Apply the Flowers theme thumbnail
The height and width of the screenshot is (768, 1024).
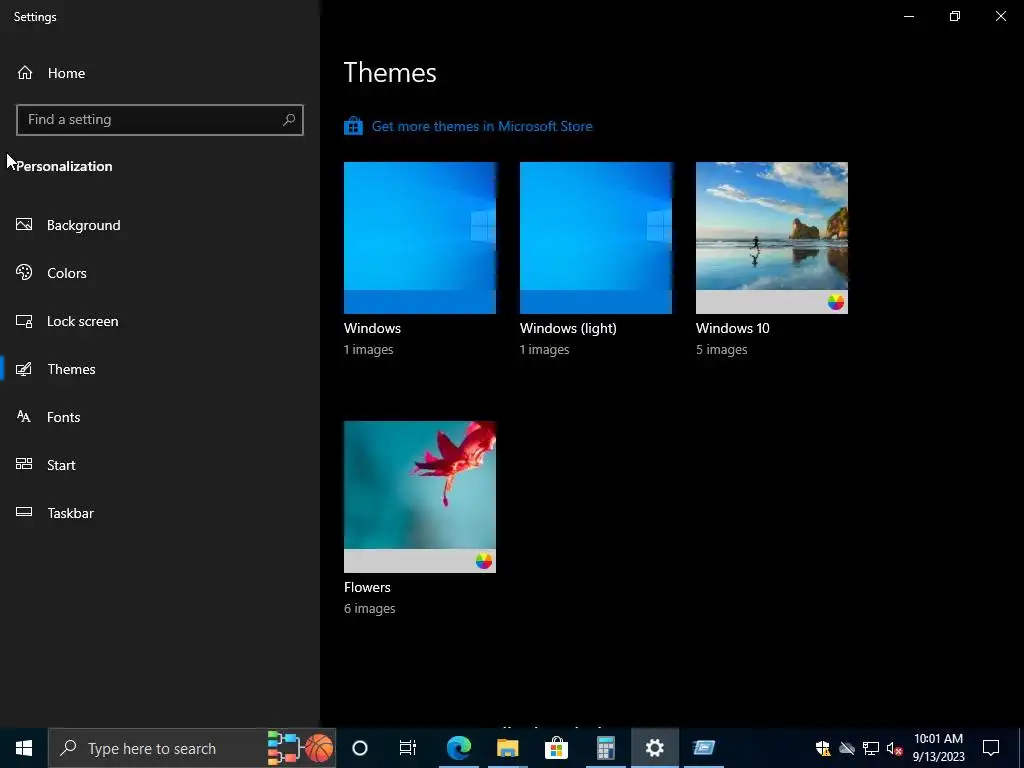click(420, 497)
